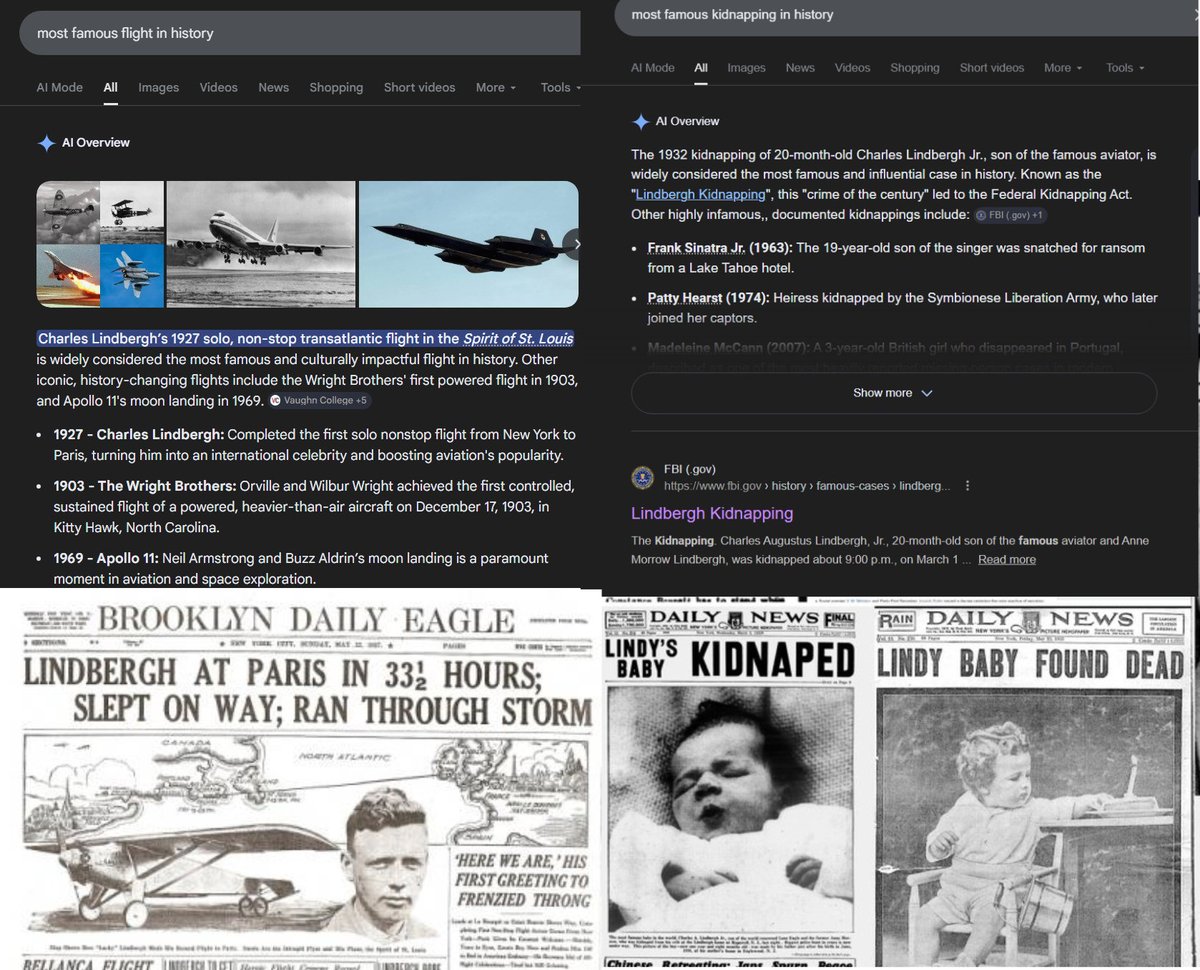Select the Shopping tab in the kidnapping search
The image size is (1200, 970).
click(x=915, y=68)
